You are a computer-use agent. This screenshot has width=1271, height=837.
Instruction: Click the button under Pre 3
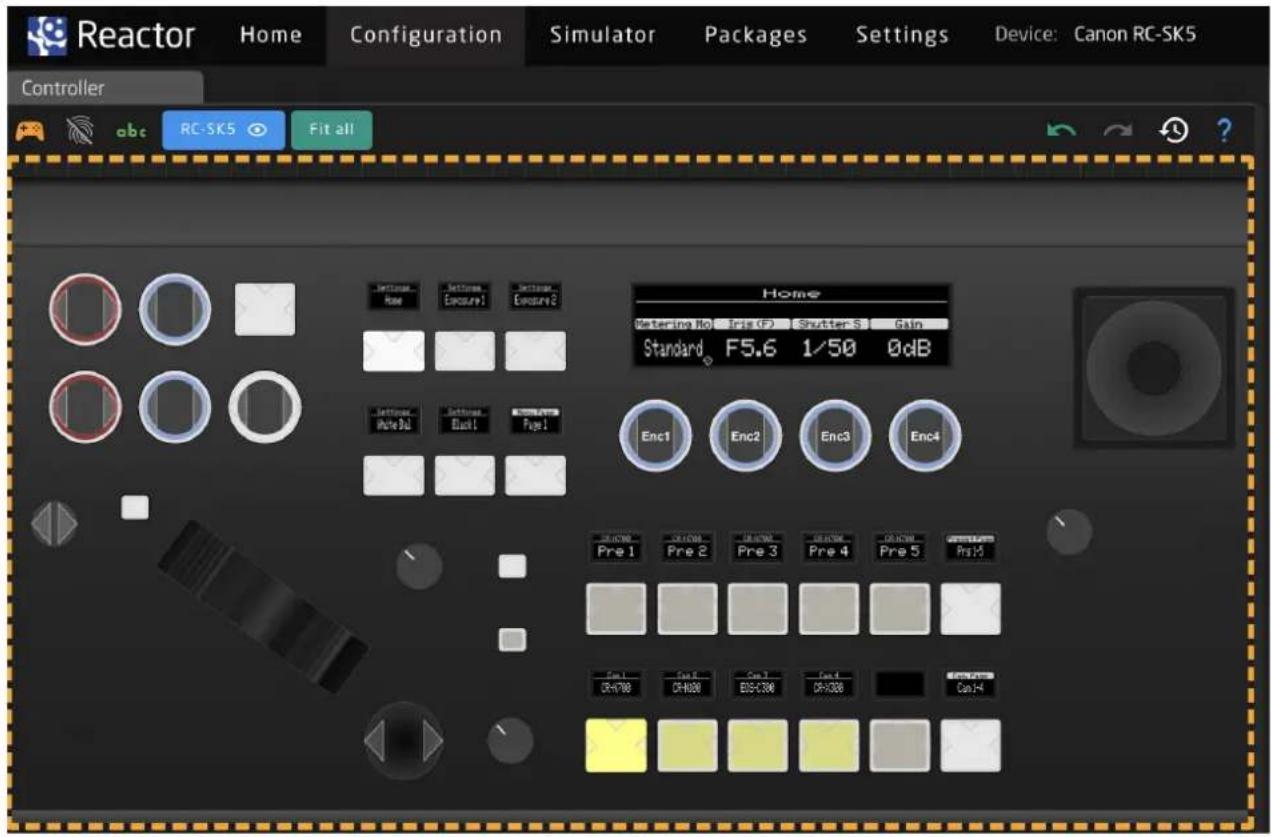[758, 609]
